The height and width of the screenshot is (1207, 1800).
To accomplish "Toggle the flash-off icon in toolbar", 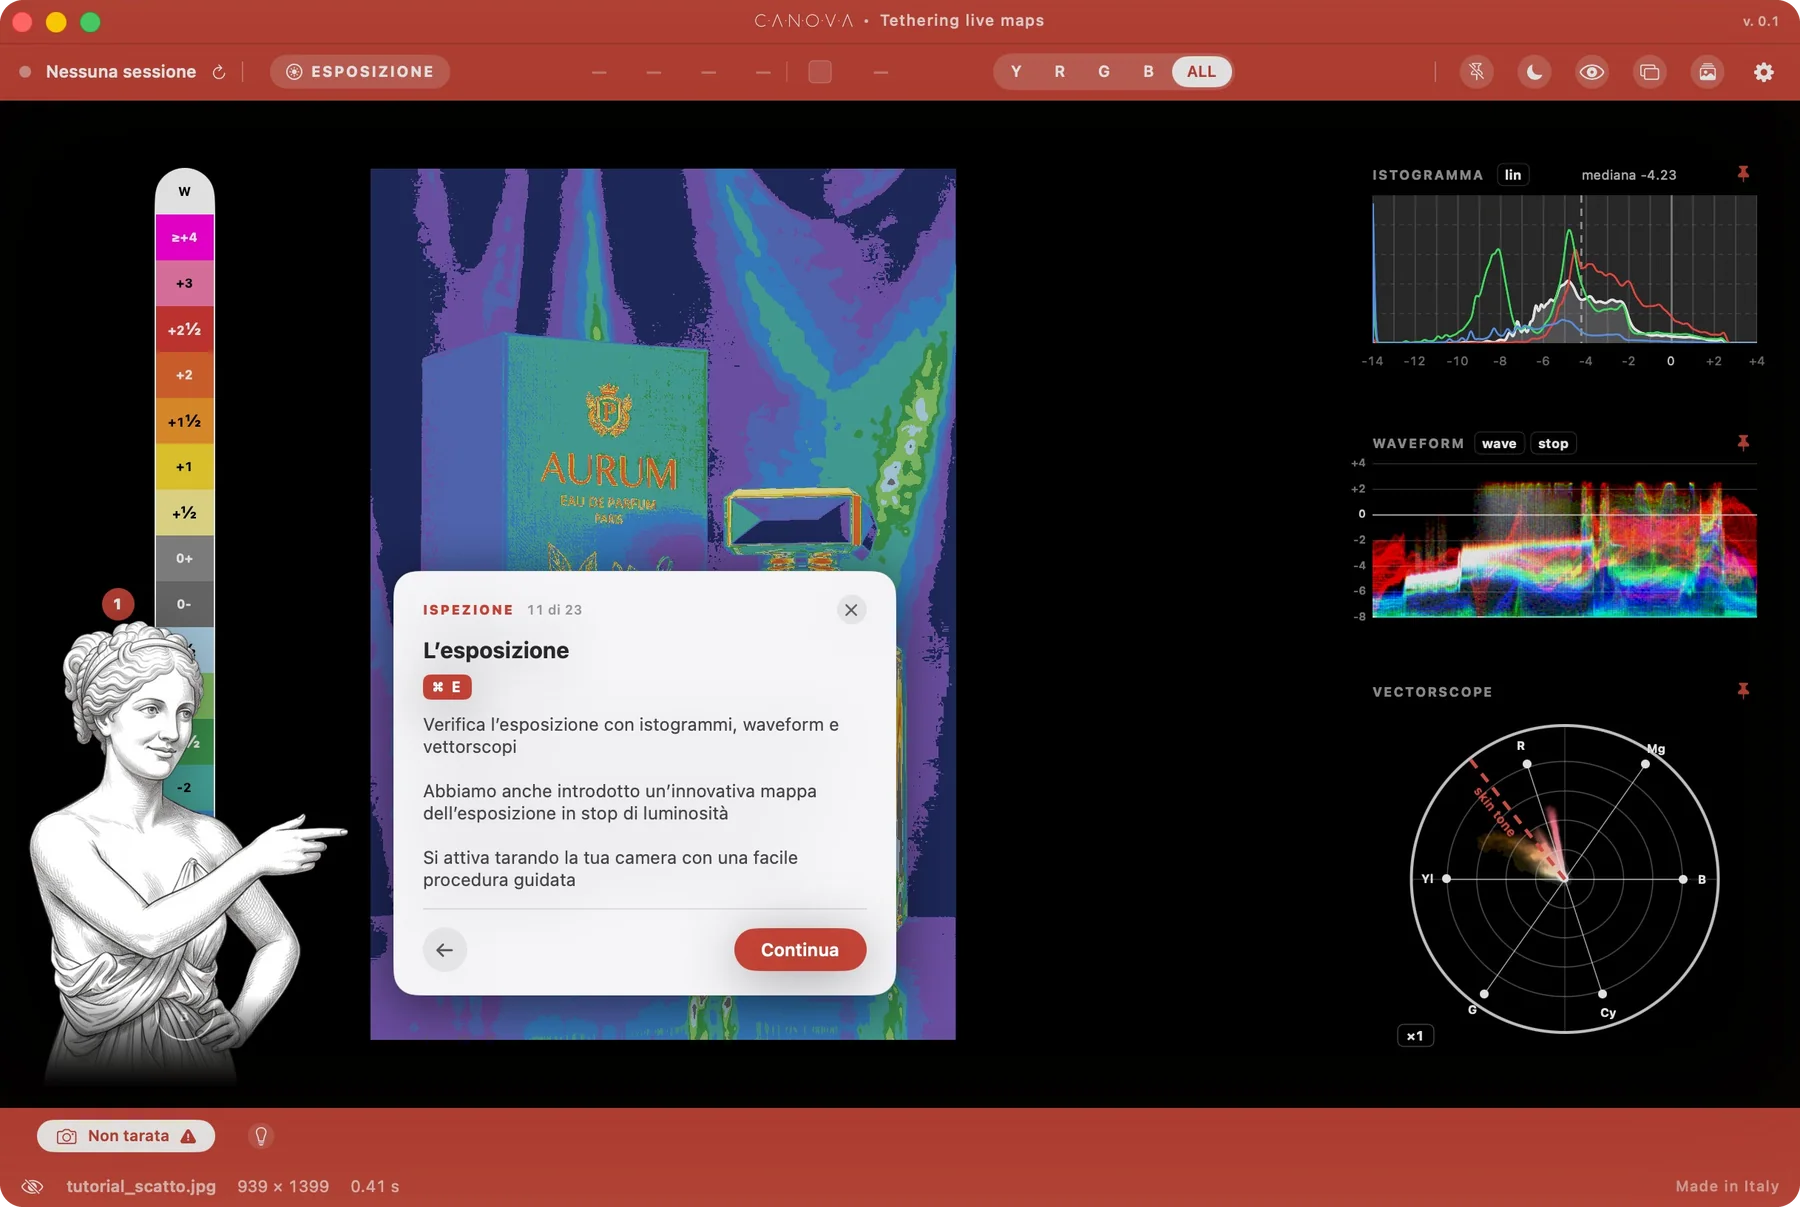I will coord(1477,72).
